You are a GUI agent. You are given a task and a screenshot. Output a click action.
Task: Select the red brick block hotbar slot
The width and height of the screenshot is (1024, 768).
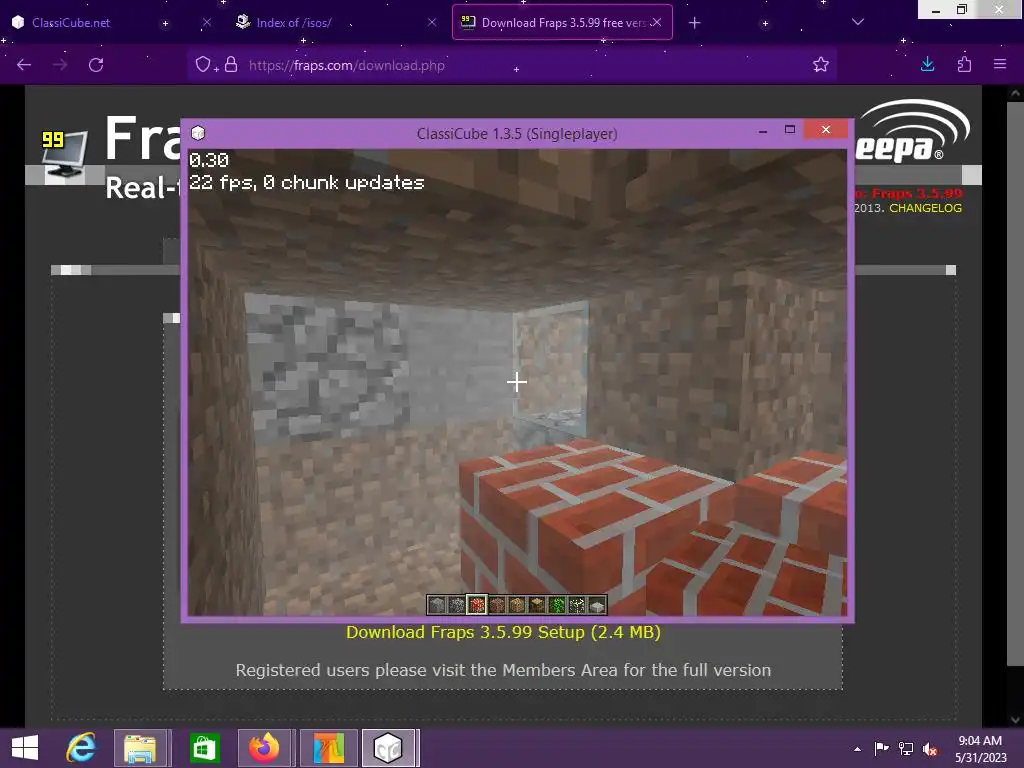click(477, 605)
